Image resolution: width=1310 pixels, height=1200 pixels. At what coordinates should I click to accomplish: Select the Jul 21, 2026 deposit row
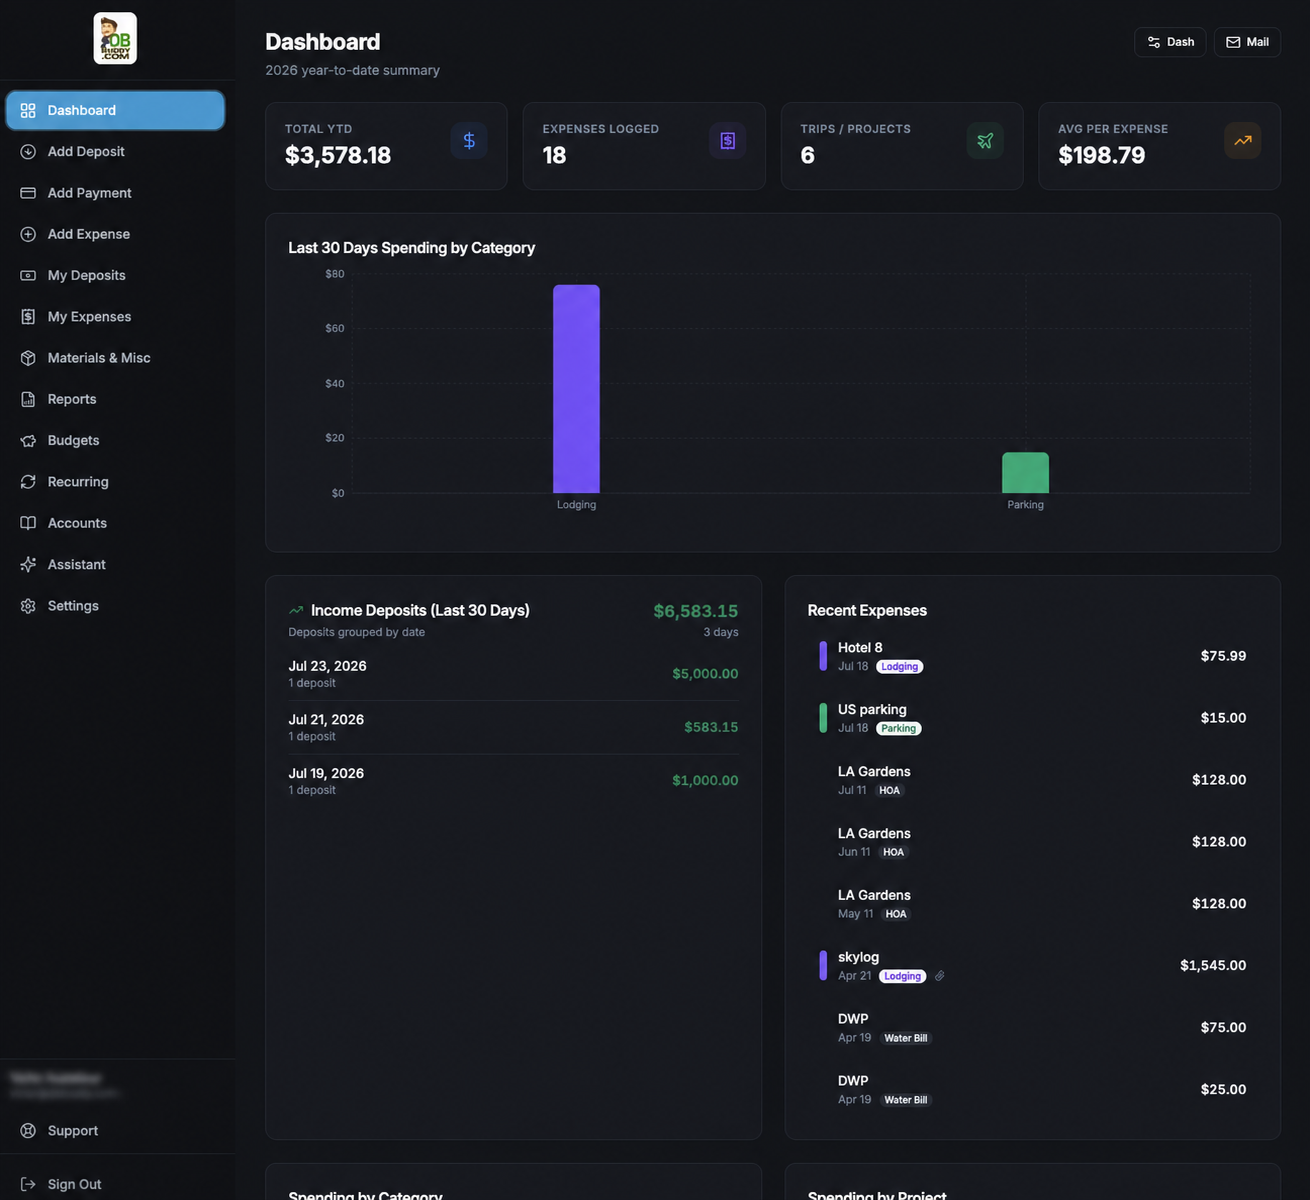(513, 727)
